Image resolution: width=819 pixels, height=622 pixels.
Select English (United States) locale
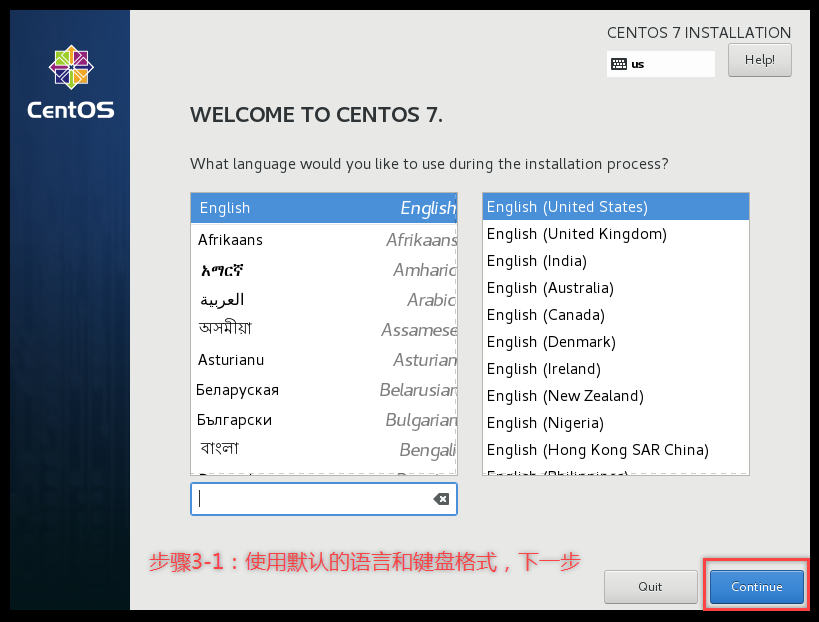(616, 207)
